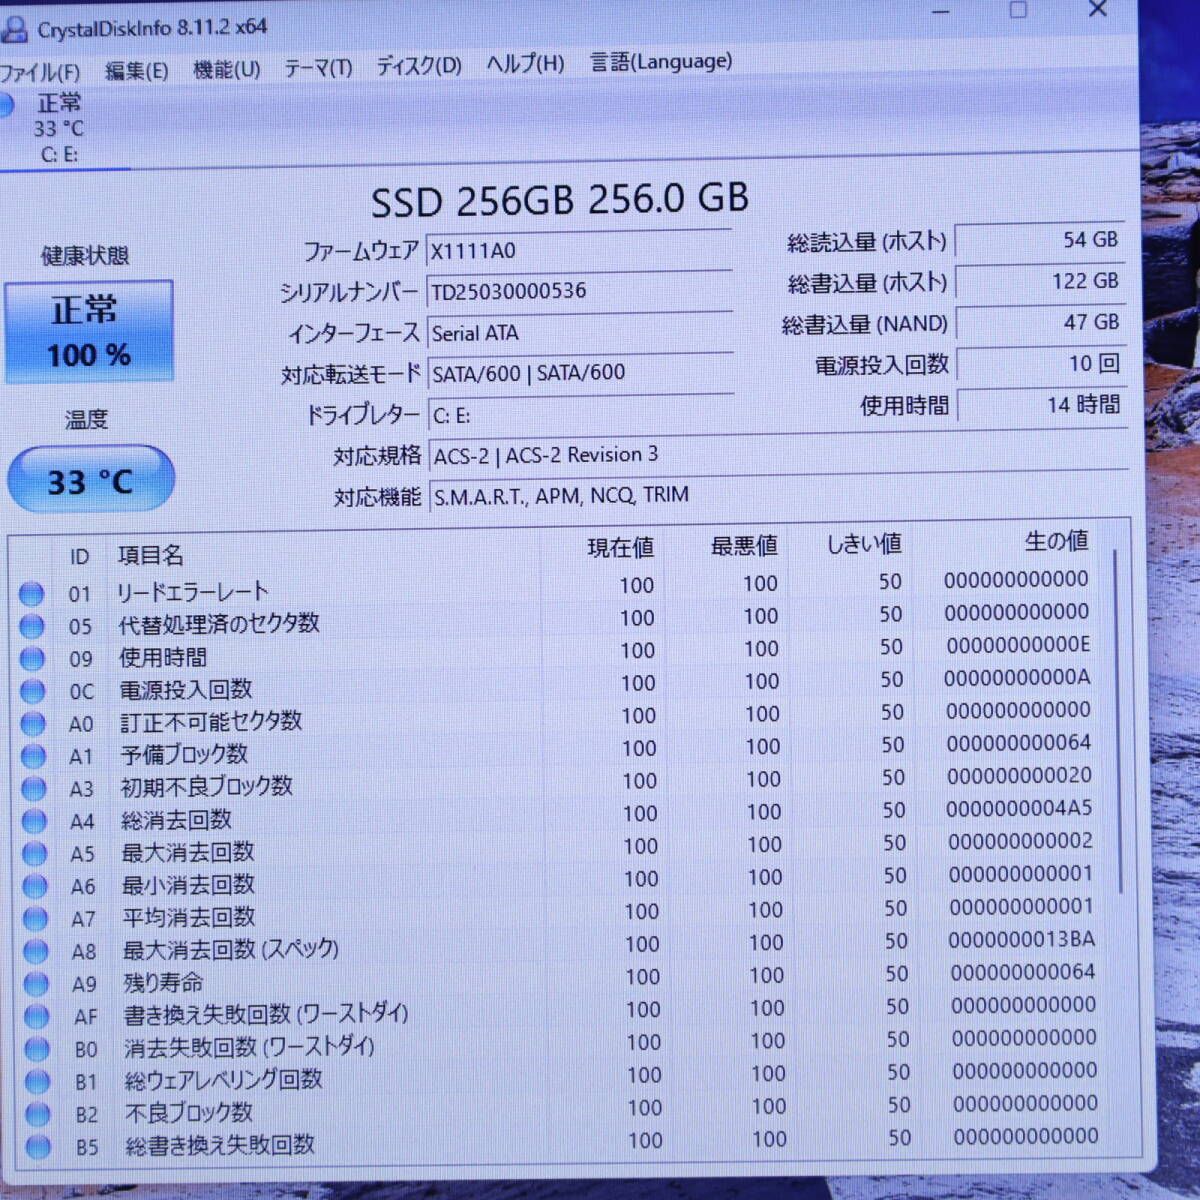Click raw value 0000000004A5
This screenshot has height=1200, width=1200.
coord(1019,808)
